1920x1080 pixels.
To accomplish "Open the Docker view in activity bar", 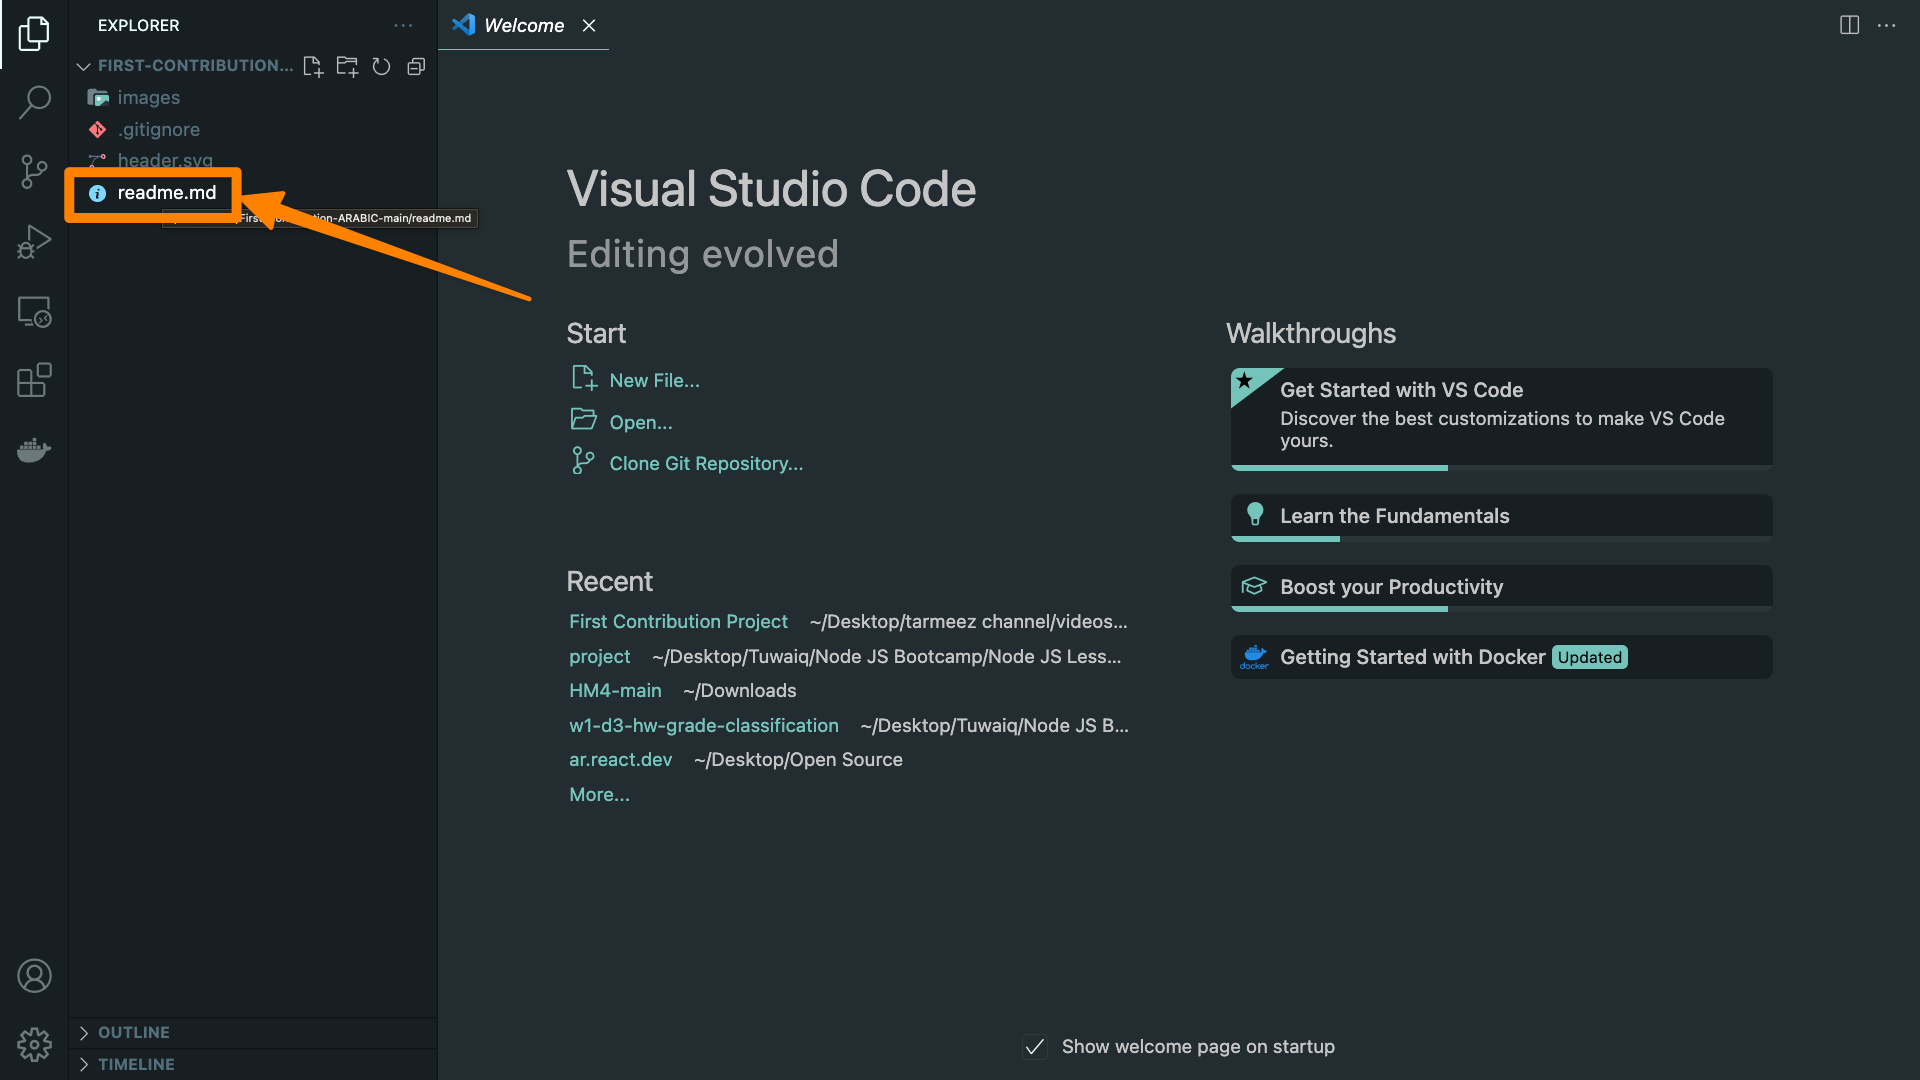I will click(x=34, y=450).
